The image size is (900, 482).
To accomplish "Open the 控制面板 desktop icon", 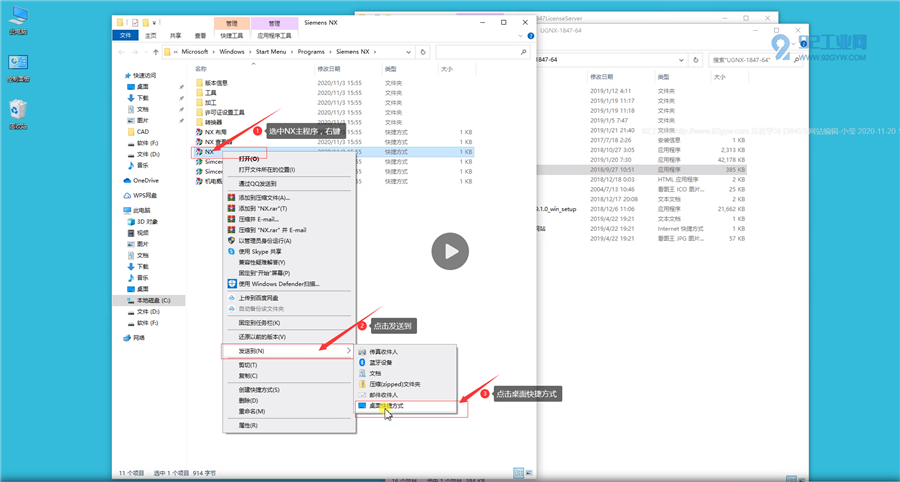I will (x=18, y=68).
